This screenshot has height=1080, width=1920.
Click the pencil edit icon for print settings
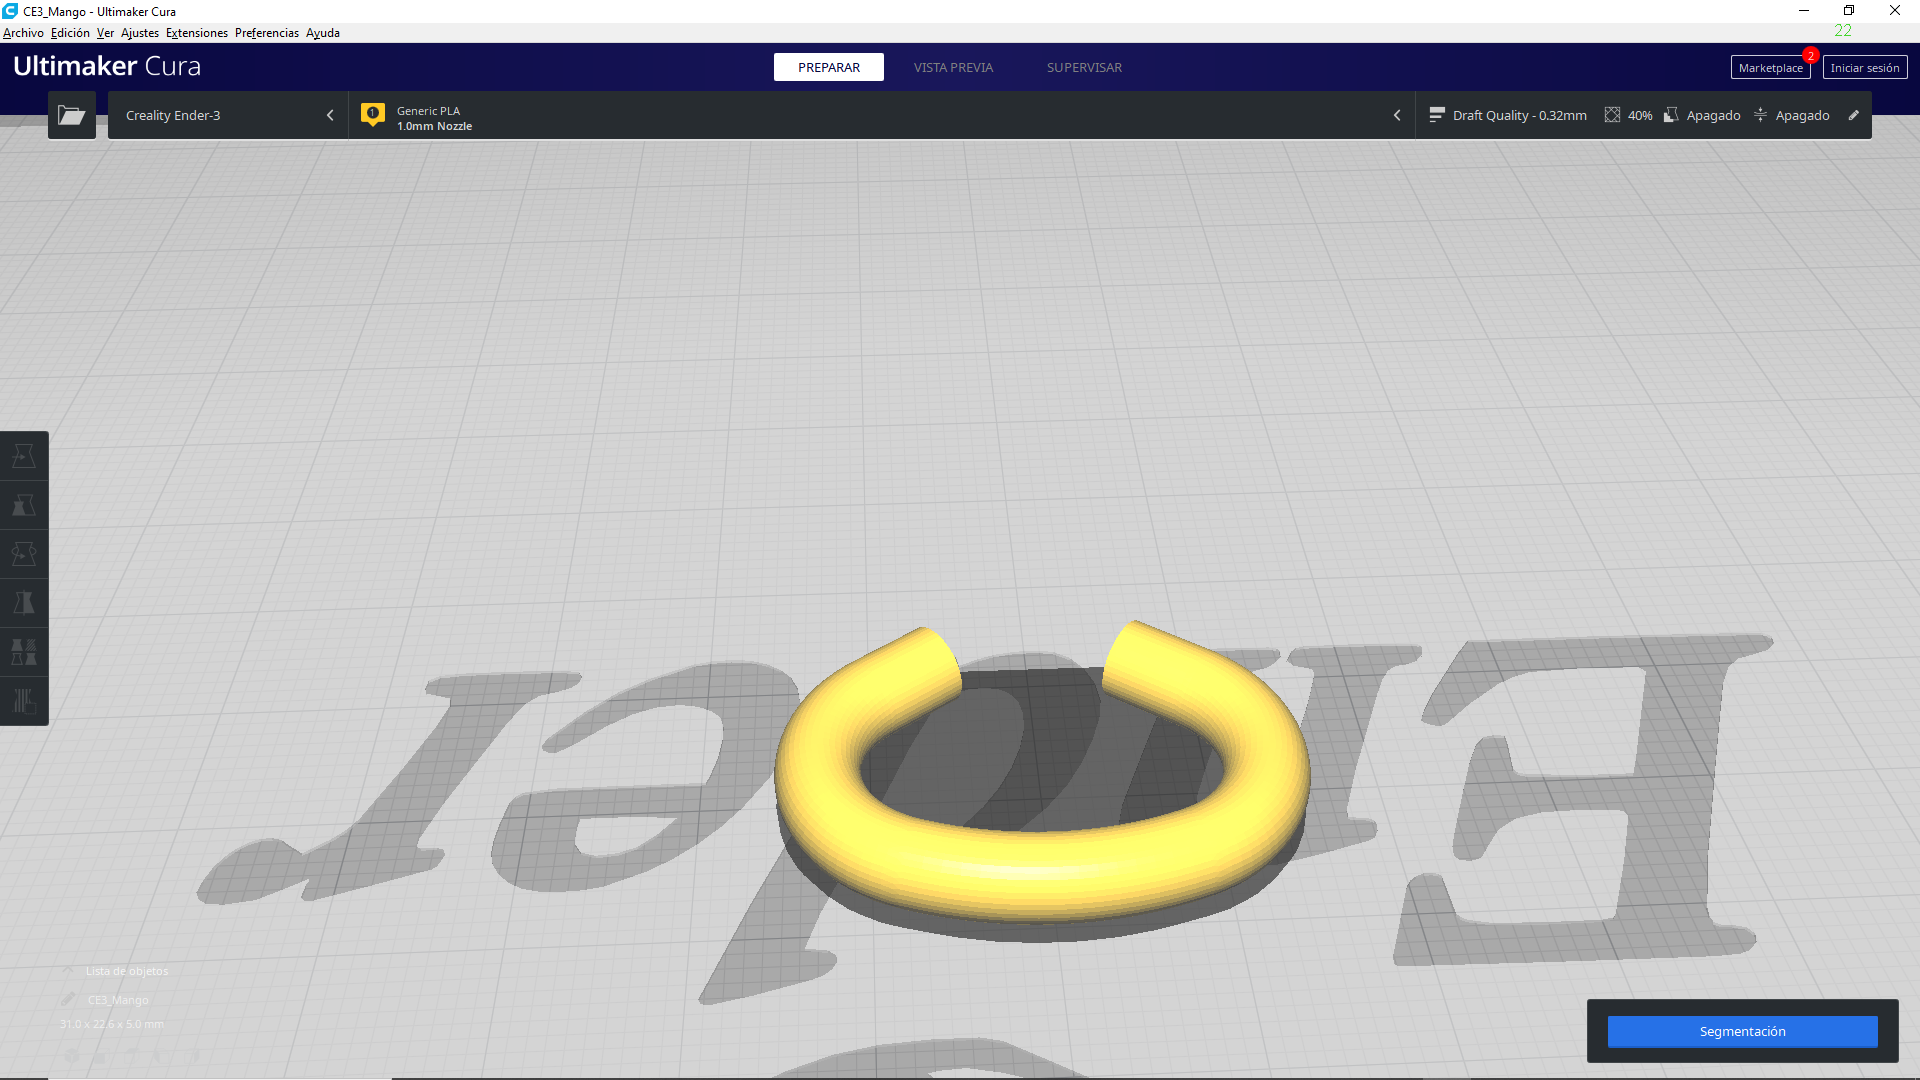(1853, 115)
